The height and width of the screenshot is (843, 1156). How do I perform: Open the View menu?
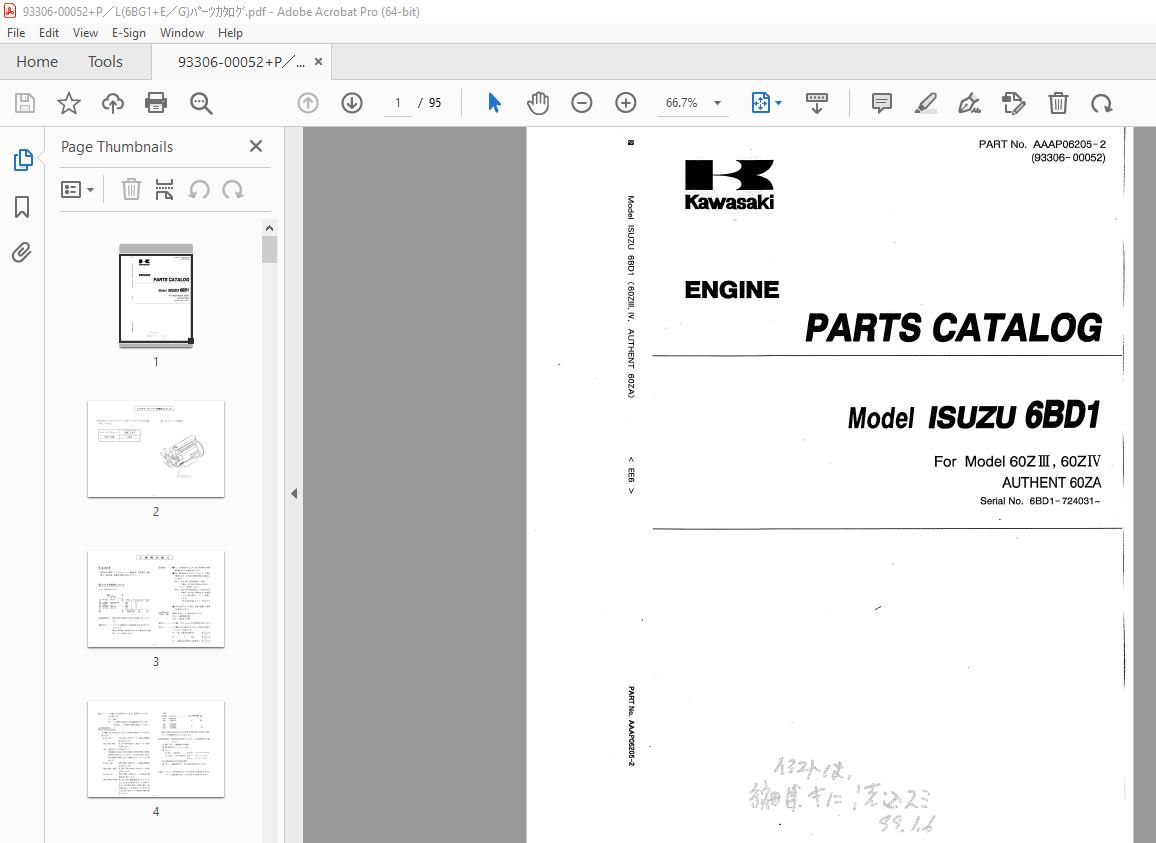pos(85,32)
